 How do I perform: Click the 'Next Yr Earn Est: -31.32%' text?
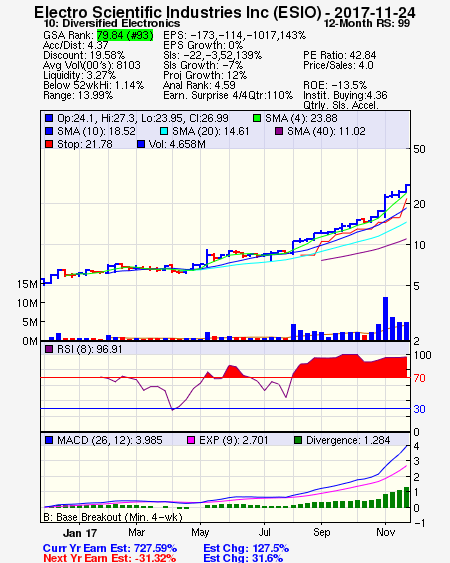click(x=110, y=558)
